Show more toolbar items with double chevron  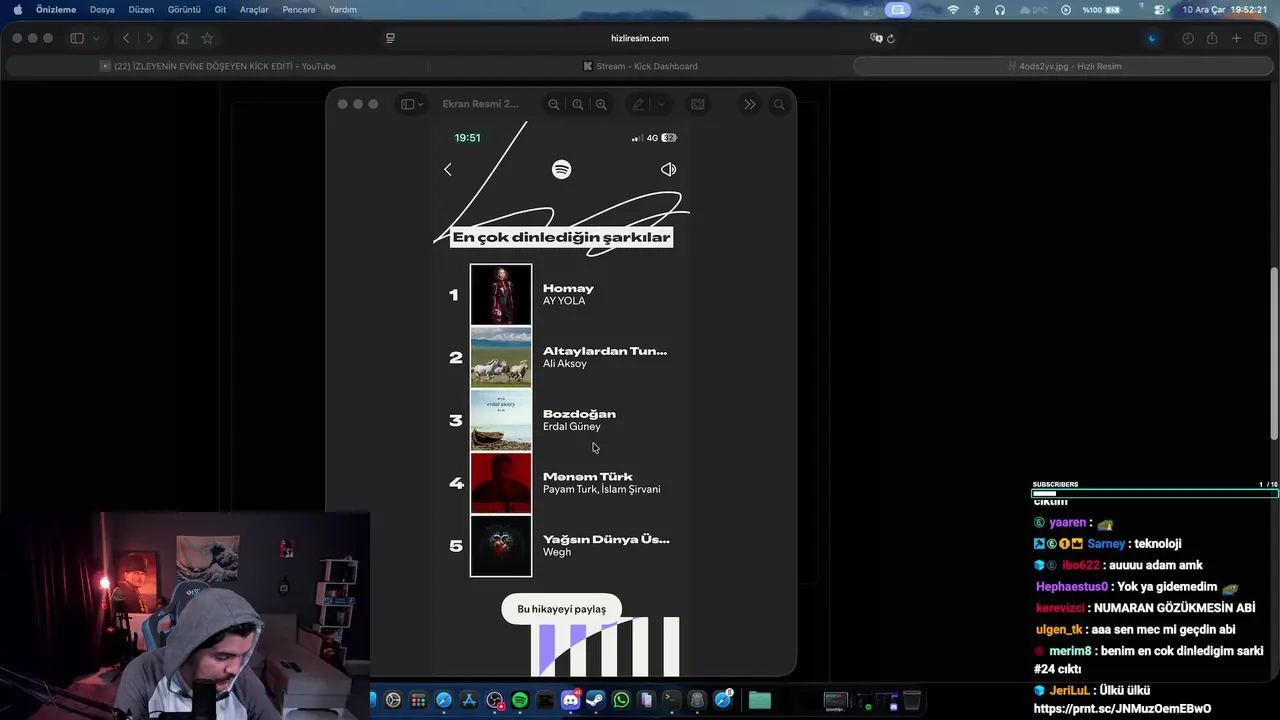[x=750, y=104]
